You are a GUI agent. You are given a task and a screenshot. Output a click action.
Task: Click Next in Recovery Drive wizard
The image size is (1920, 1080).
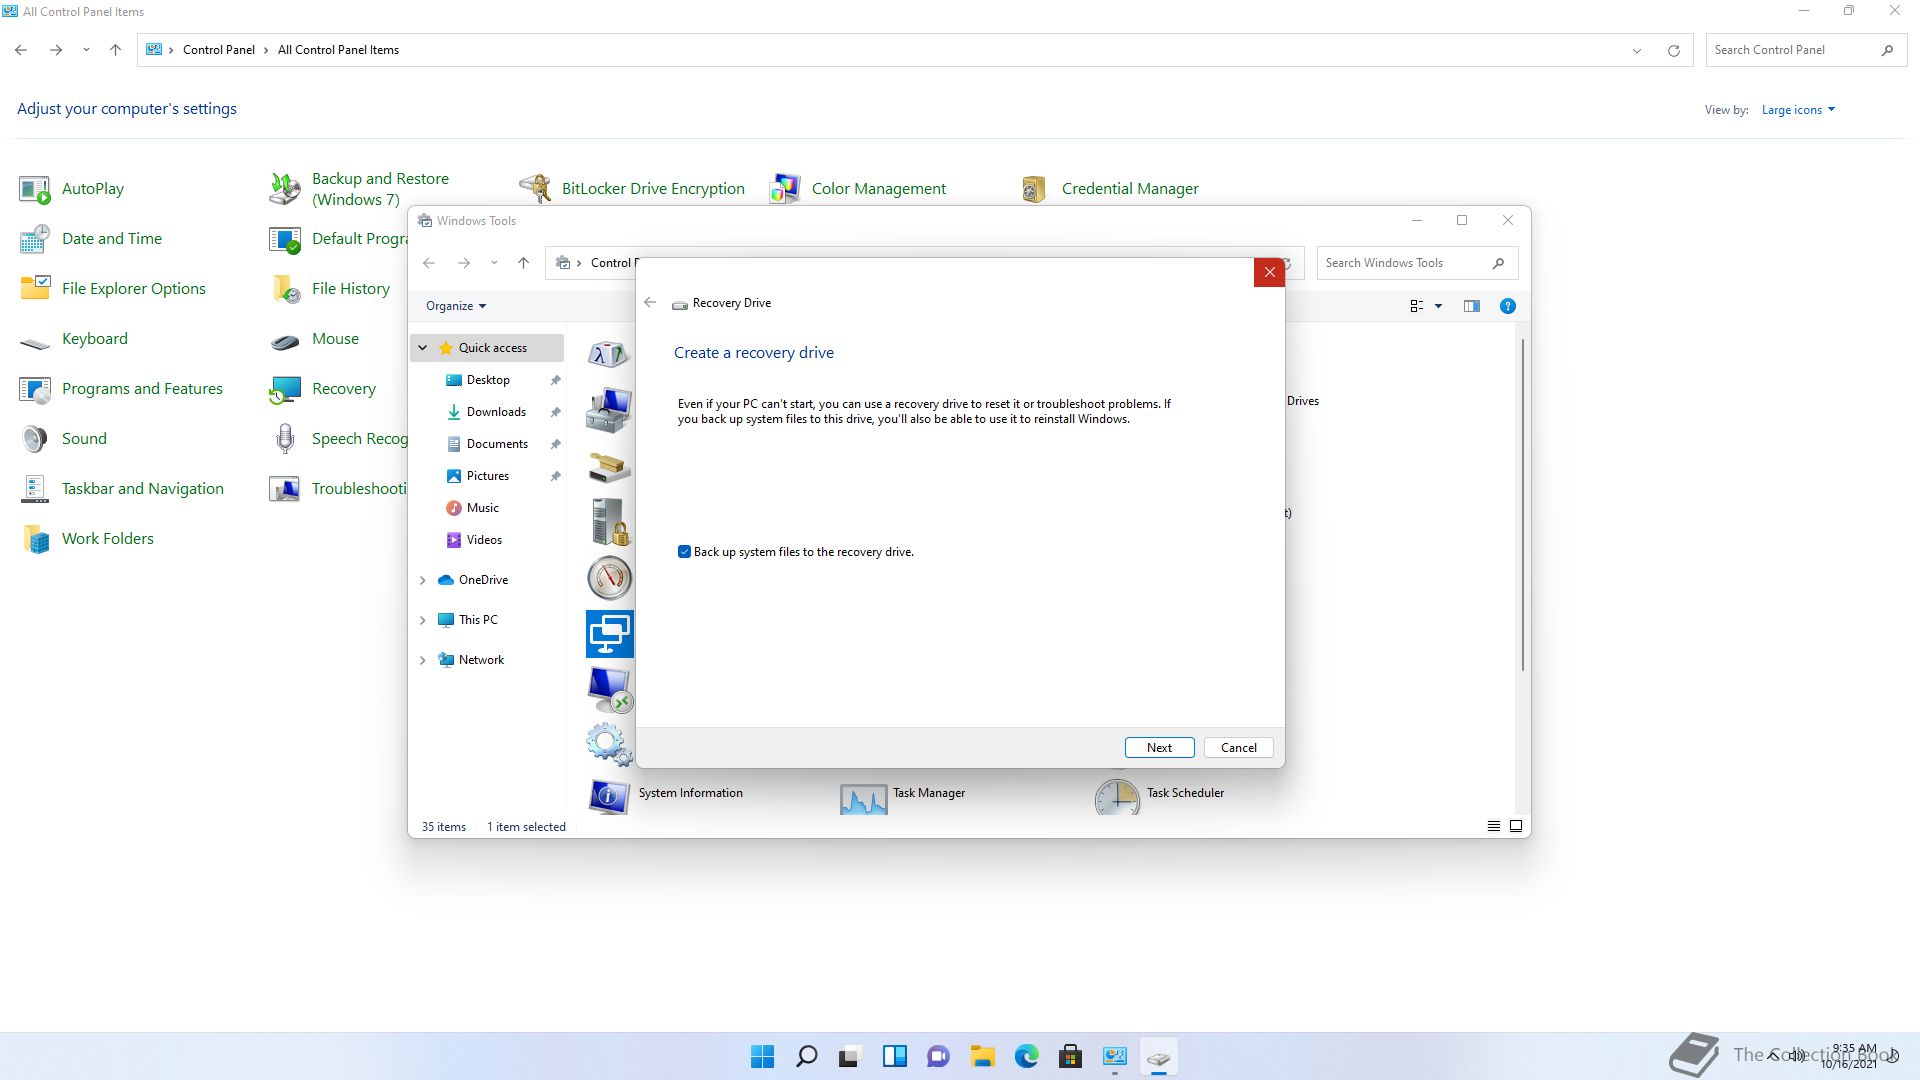[1159, 748]
